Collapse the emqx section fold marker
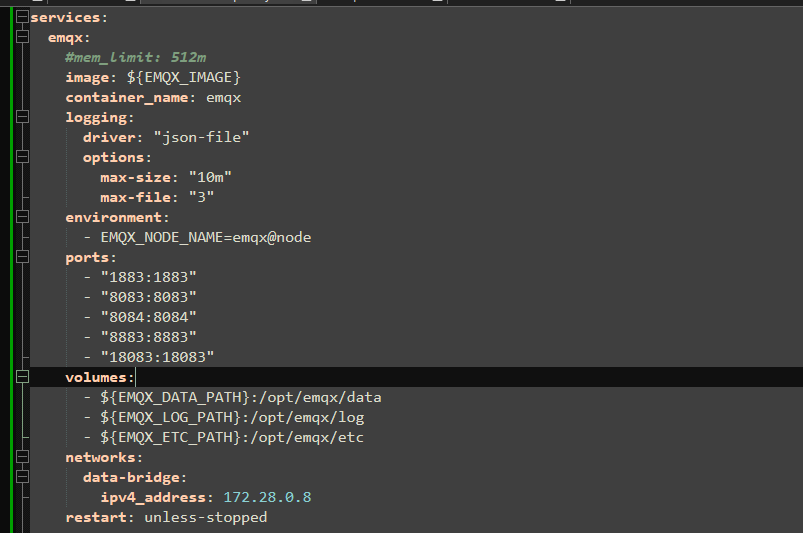 point(22,37)
